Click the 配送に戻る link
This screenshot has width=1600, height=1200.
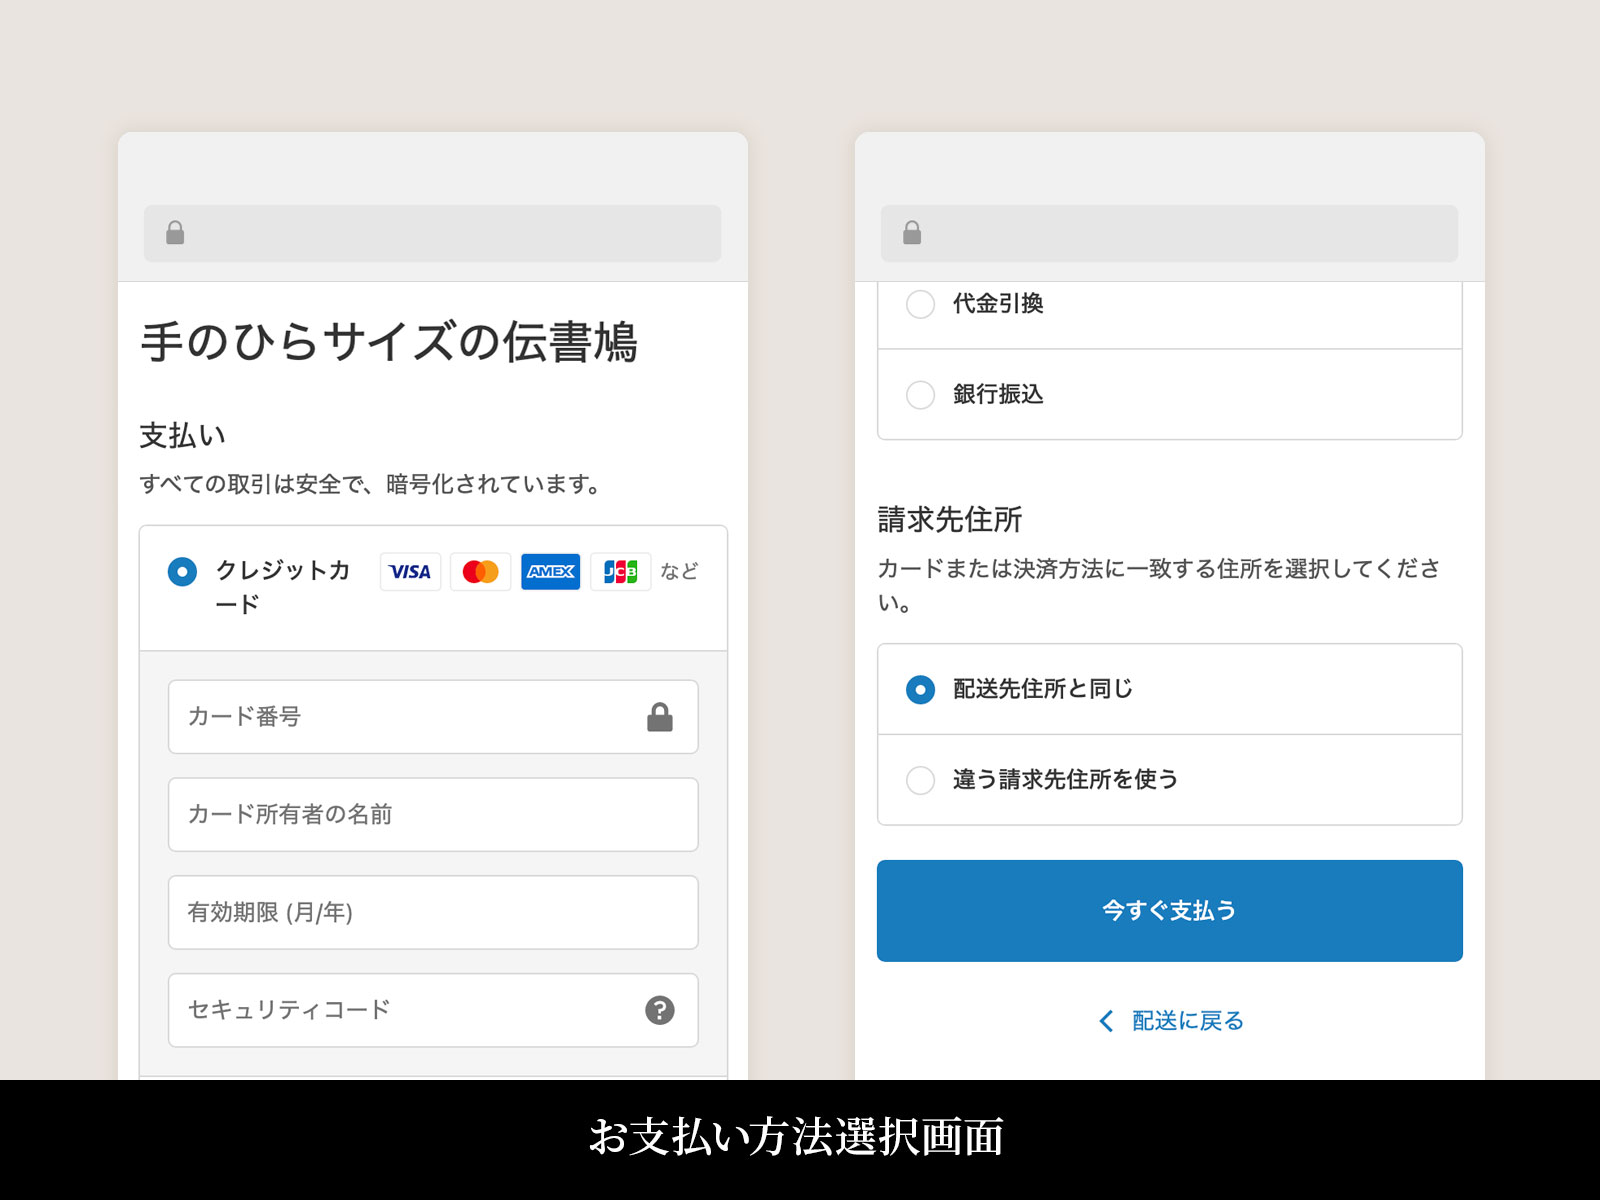[x=1188, y=1021]
